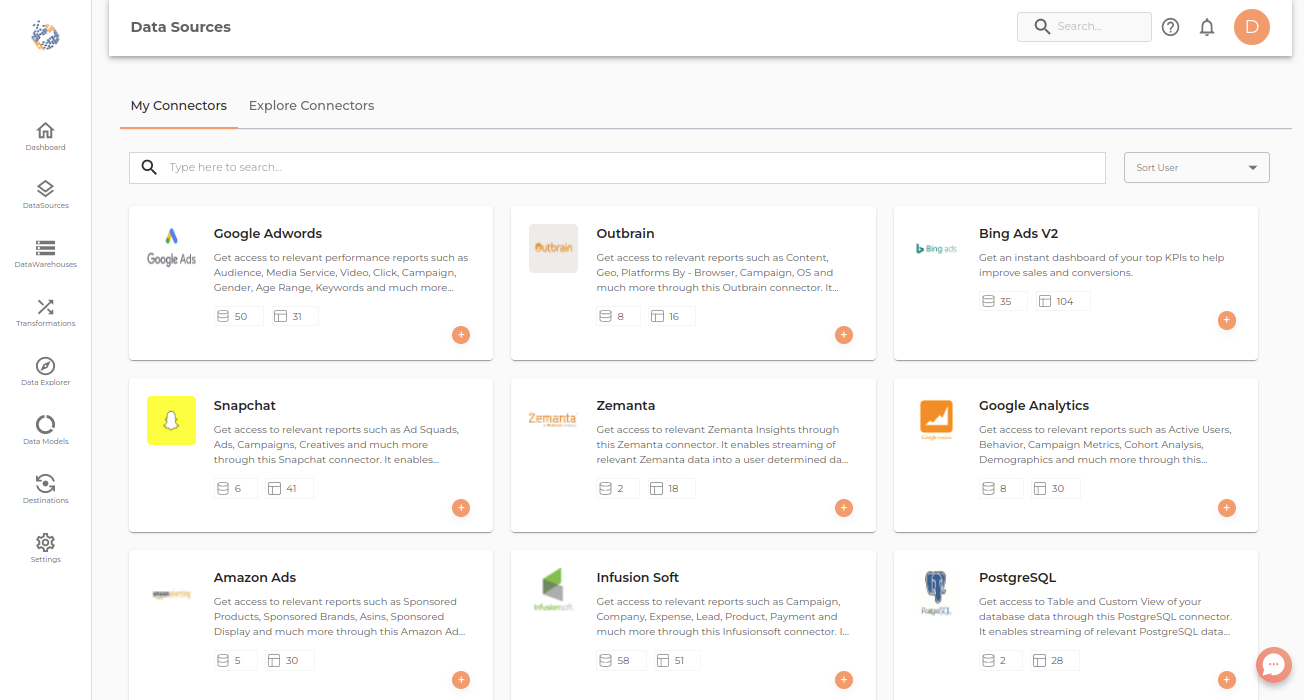Click the PostgreSQL elephant logo
The width and height of the screenshot is (1304, 700).
pyautogui.click(x=936, y=592)
